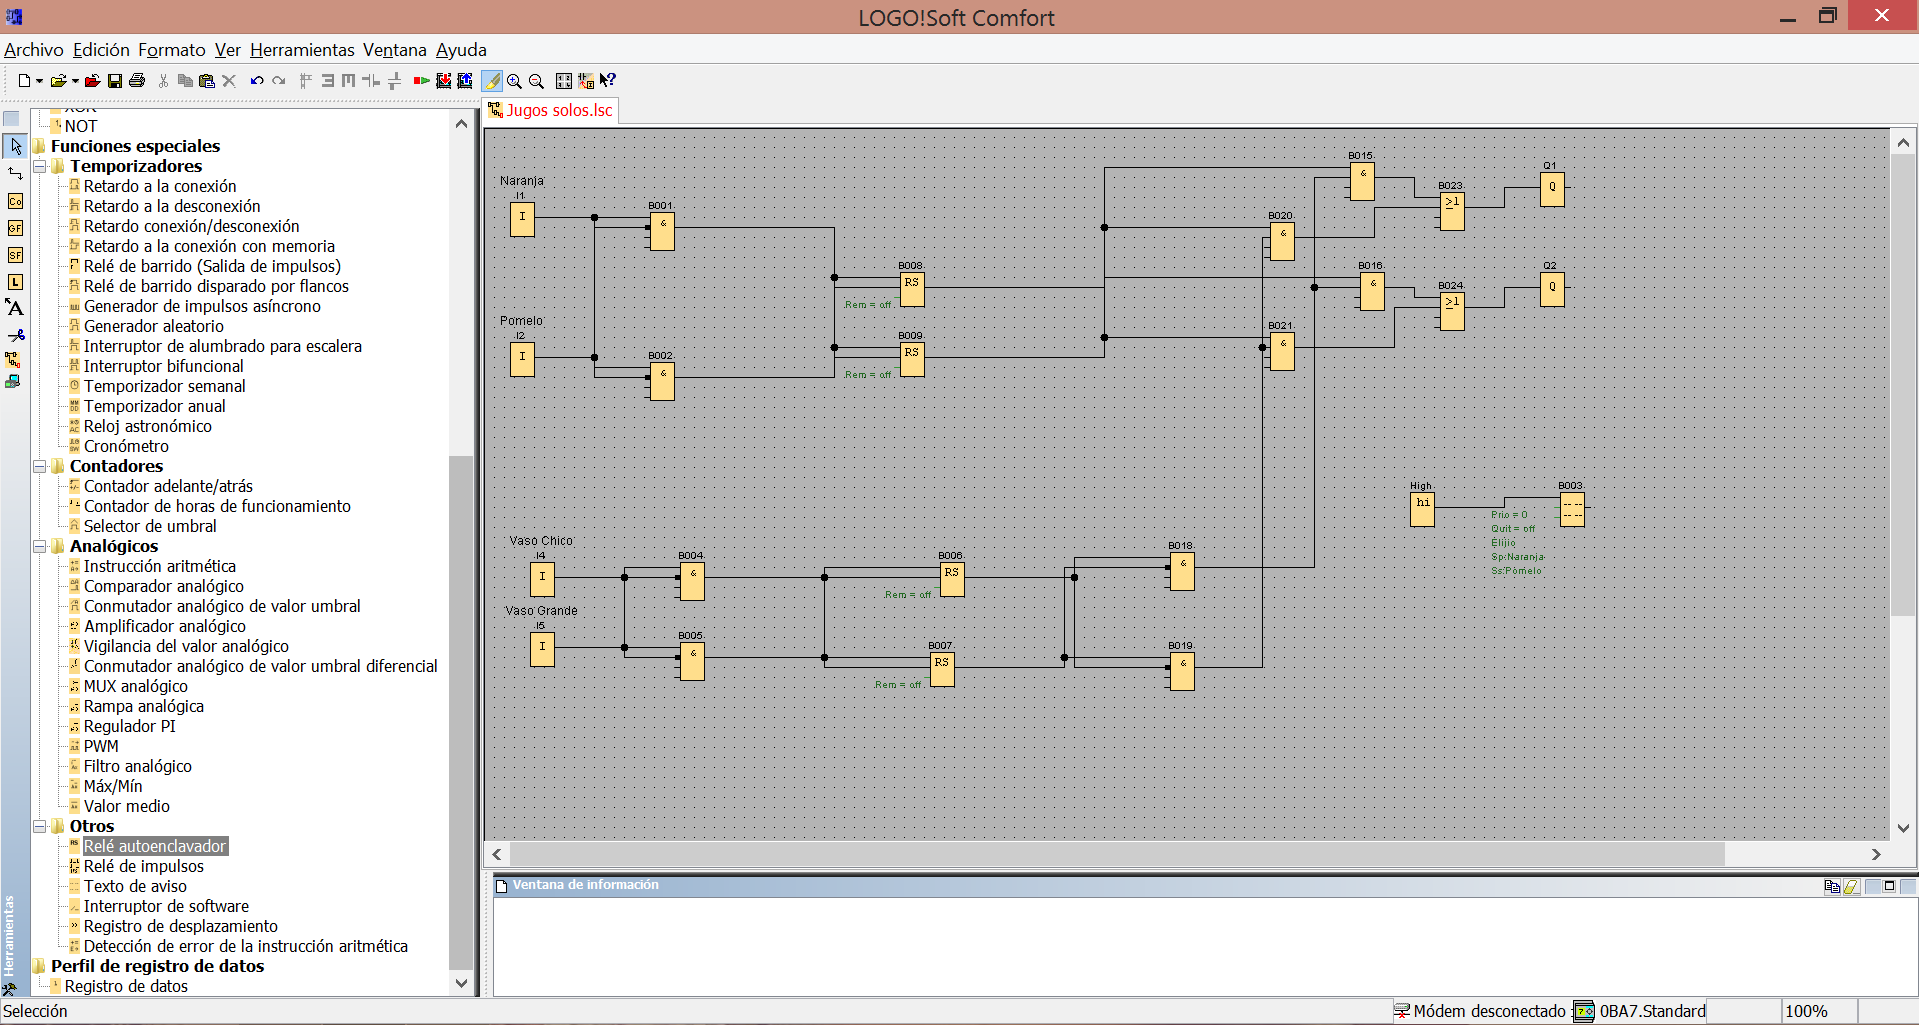
Task: Start the circuit simulation tool
Action: pos(13,359)
